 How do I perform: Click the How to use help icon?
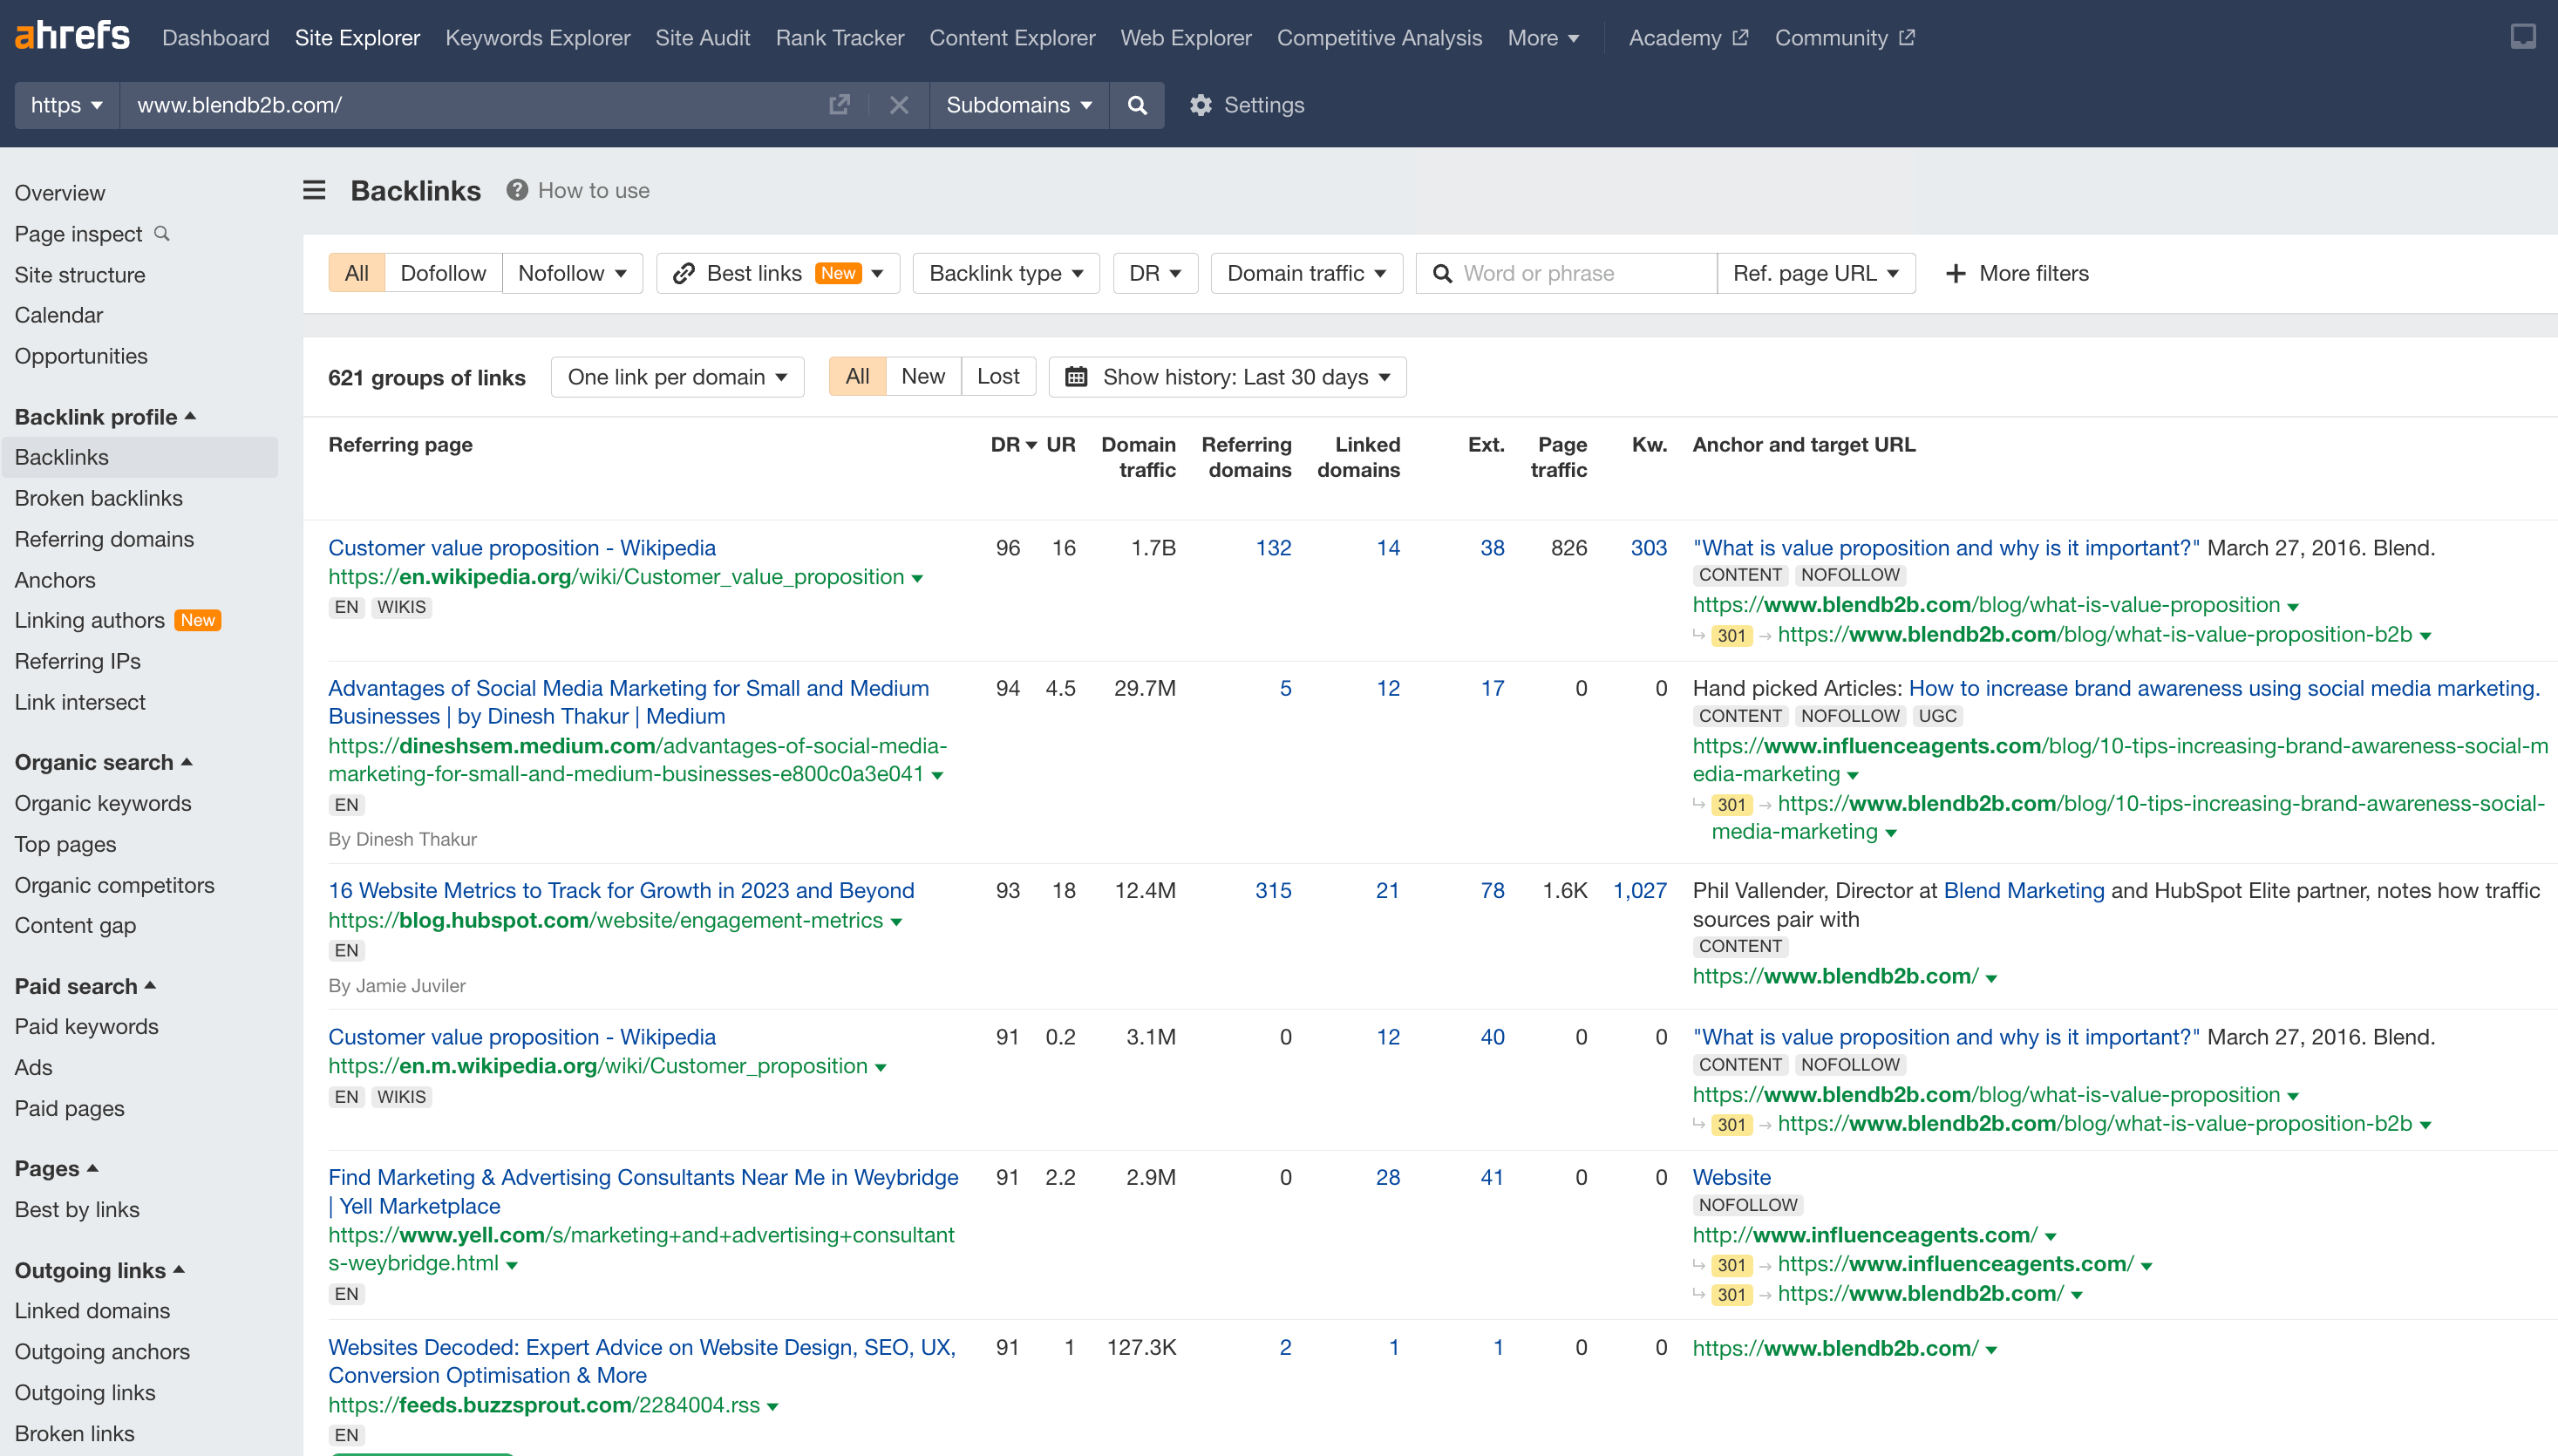coord(516,190)
